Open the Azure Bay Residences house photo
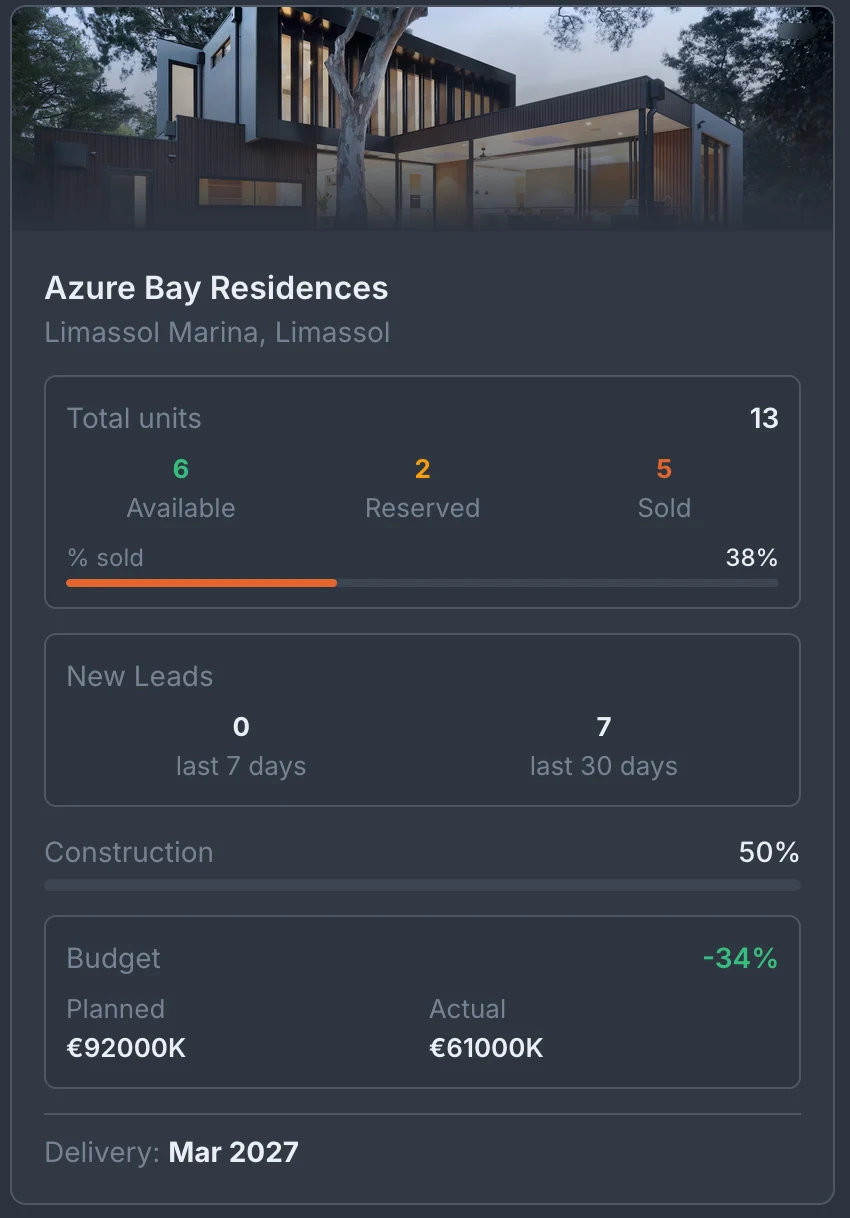 422,118
